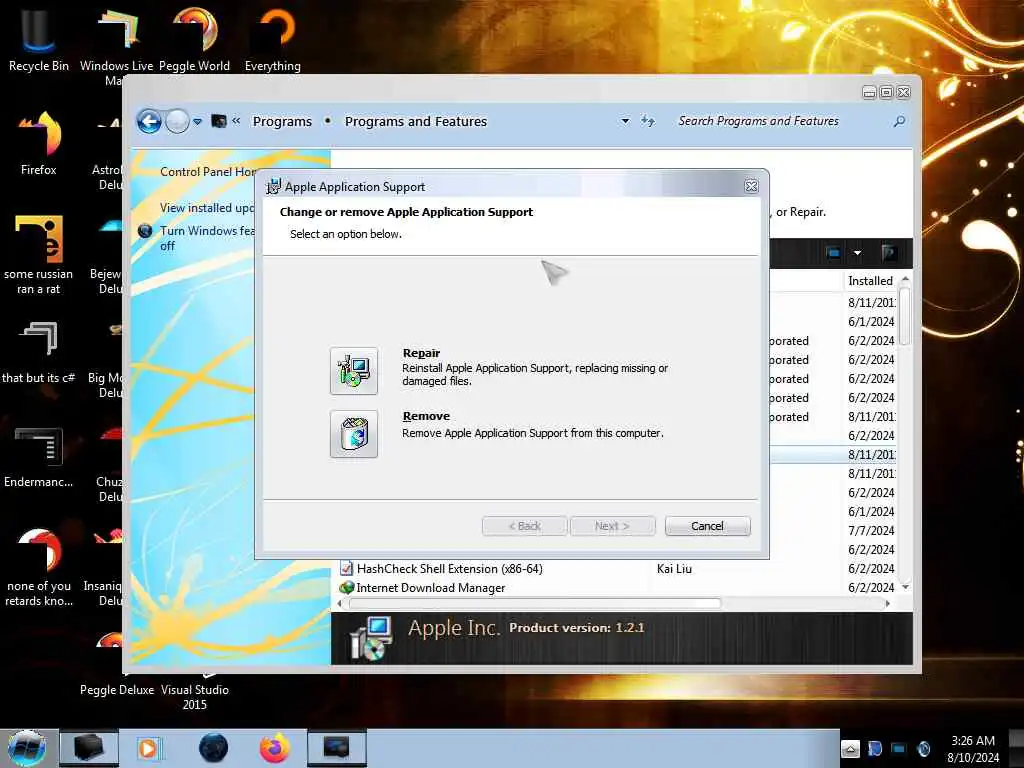
Task: Open Turn Windows features on or off link
Action: 207,238
